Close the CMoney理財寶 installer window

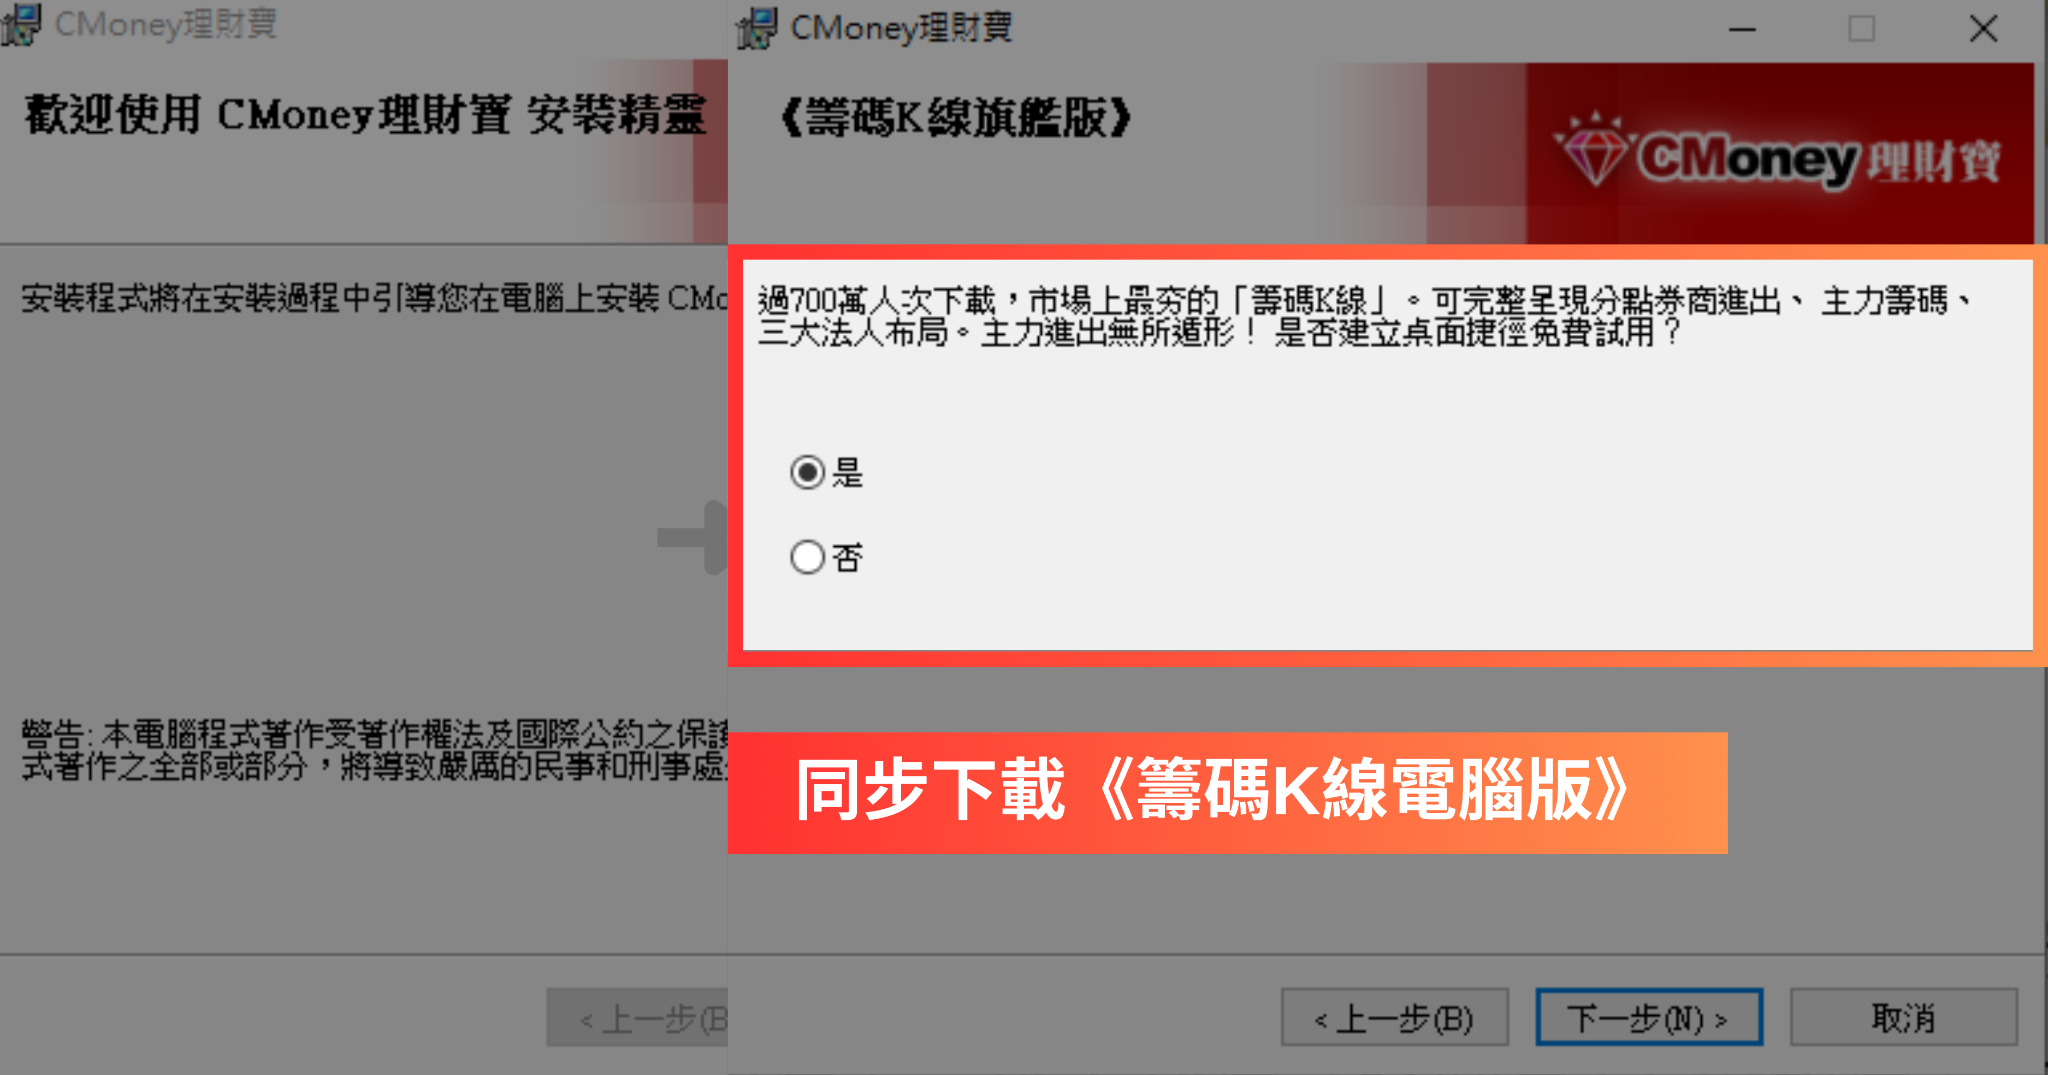pyautogui.click(x=1983, y=29)
